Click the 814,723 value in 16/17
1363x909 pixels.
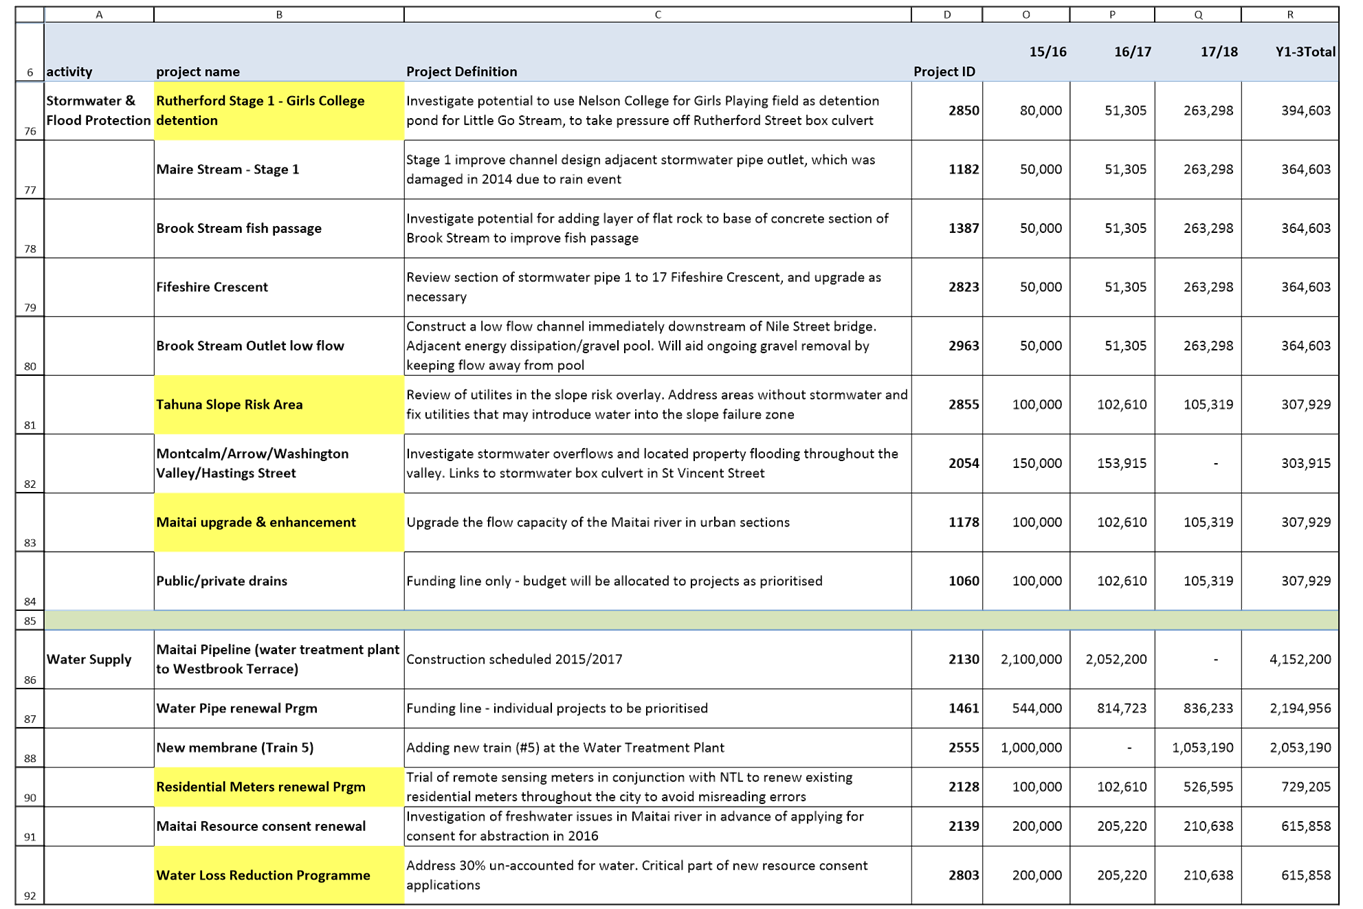point(1112,708)
